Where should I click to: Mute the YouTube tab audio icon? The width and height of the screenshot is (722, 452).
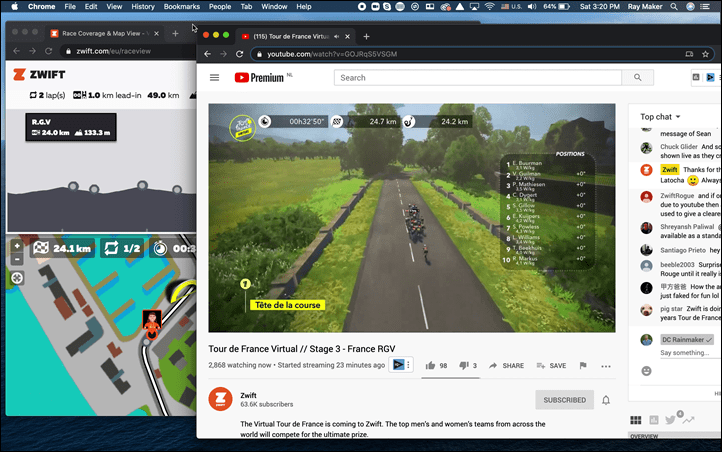click(337, 36)
